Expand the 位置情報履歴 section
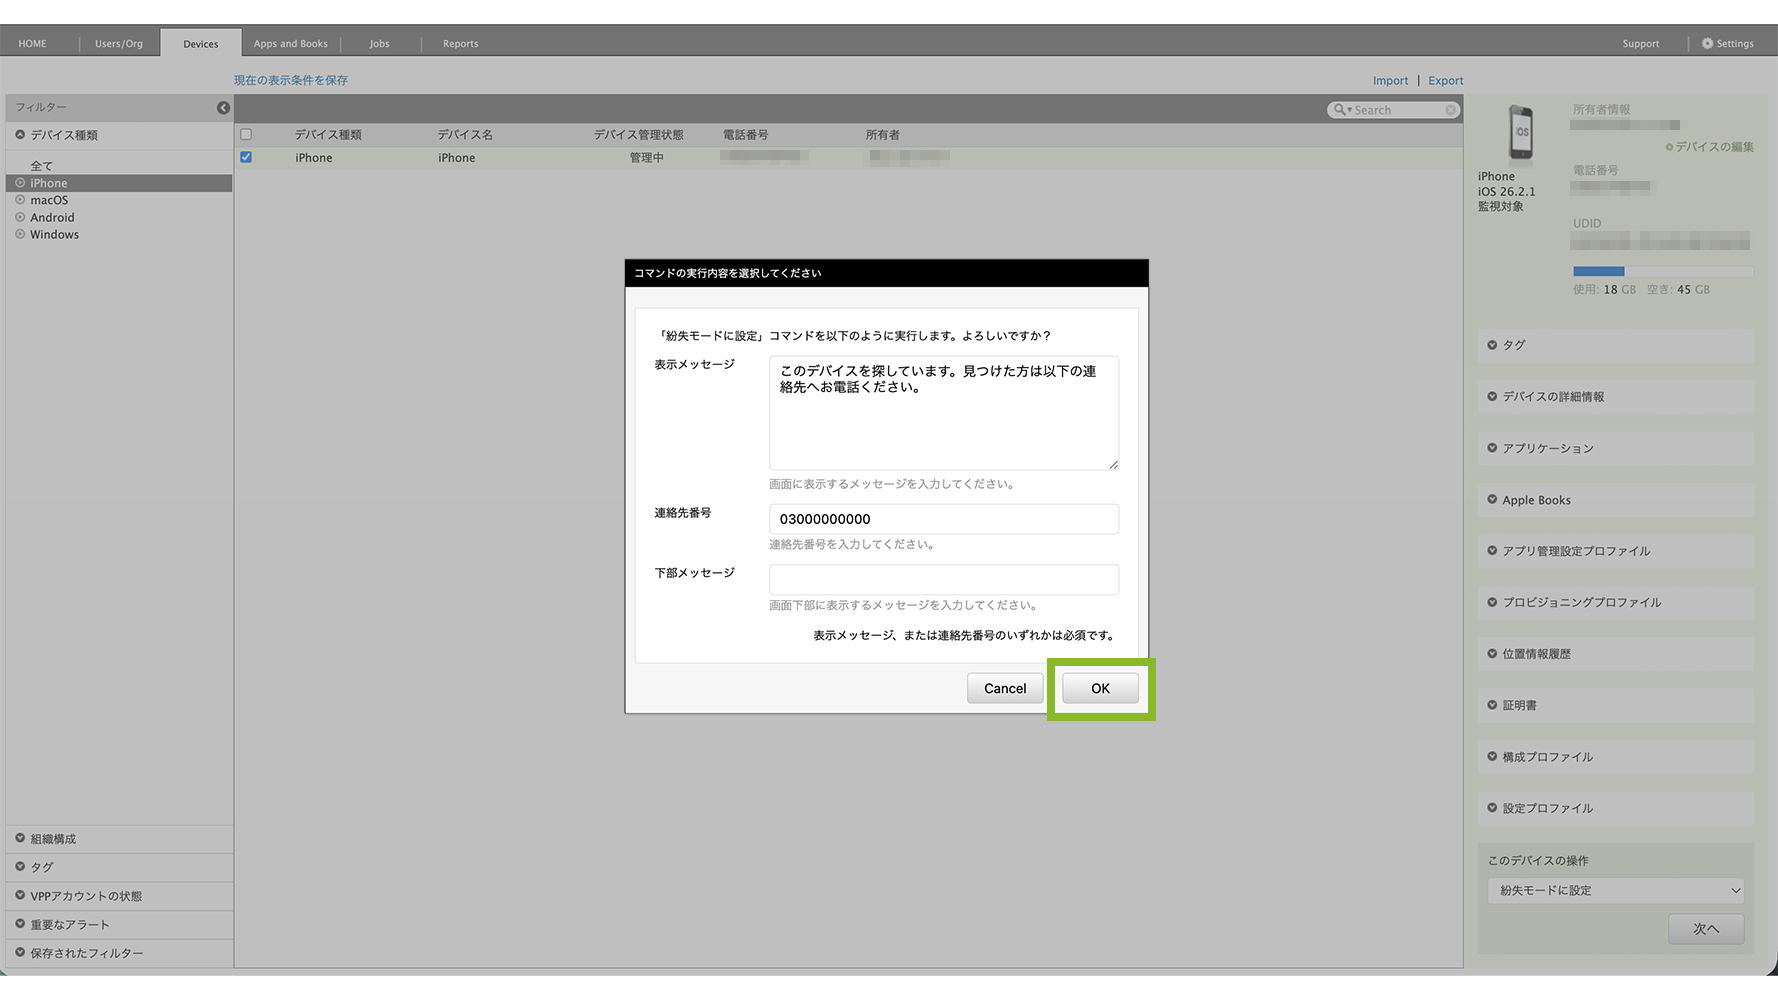This screenshot has height=1000, width=1778. [x=1536, y=654]
